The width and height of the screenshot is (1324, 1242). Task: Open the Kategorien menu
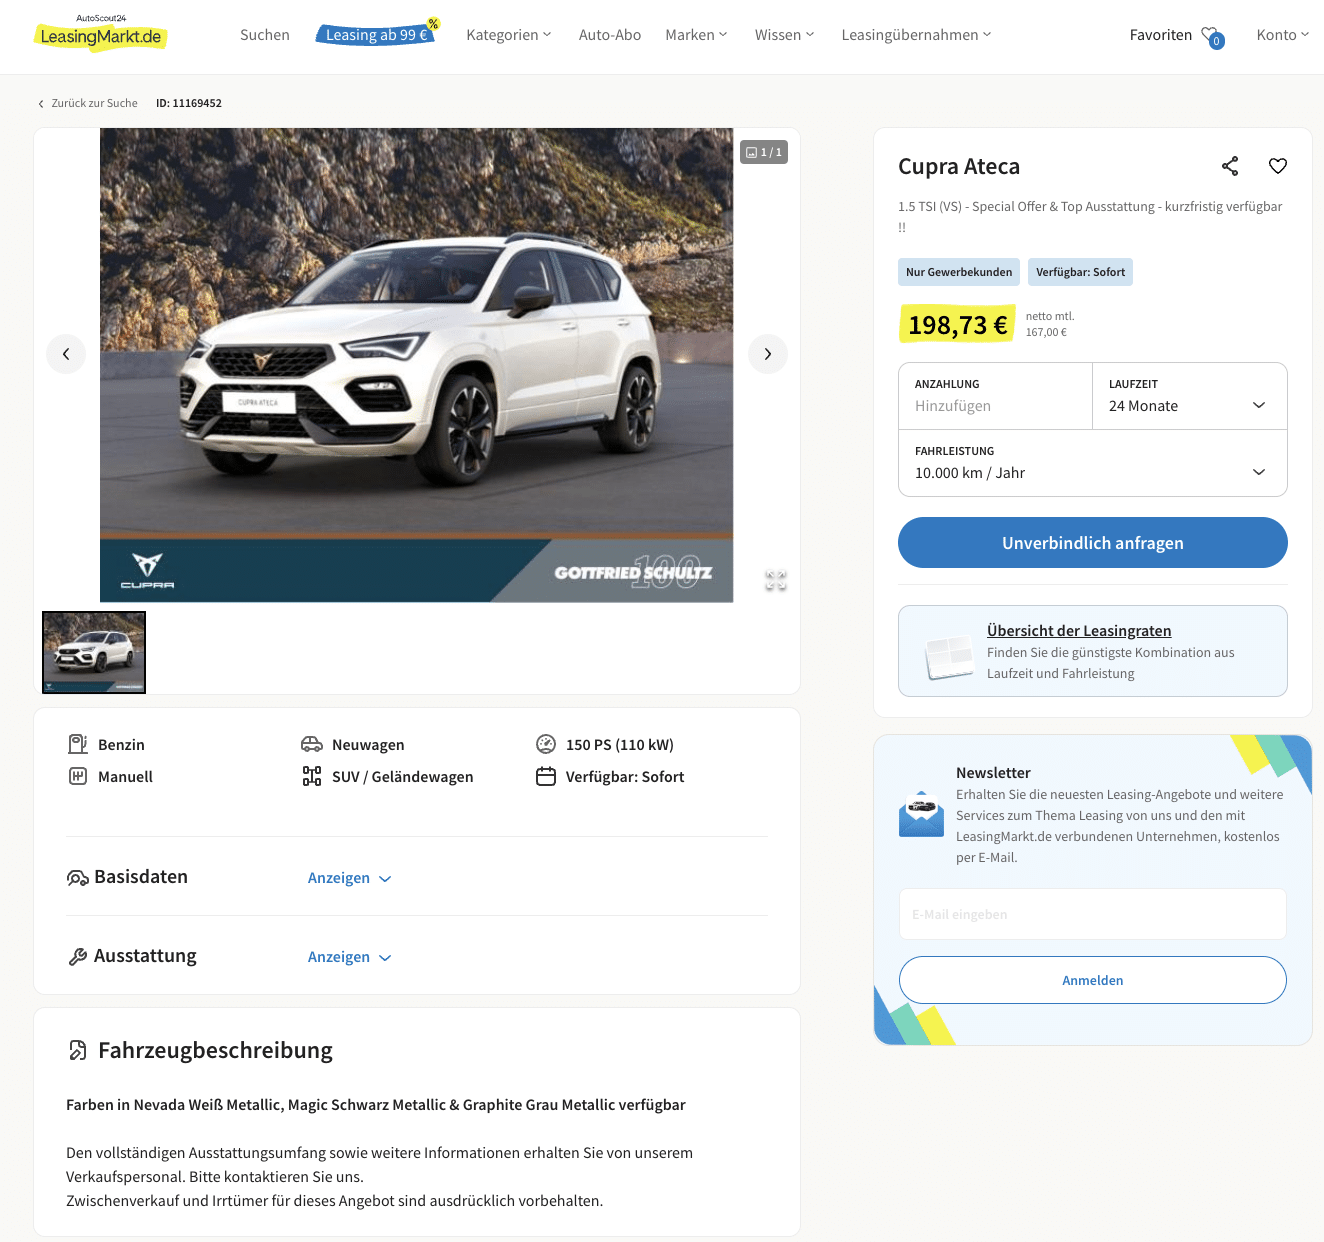[509, 35]
